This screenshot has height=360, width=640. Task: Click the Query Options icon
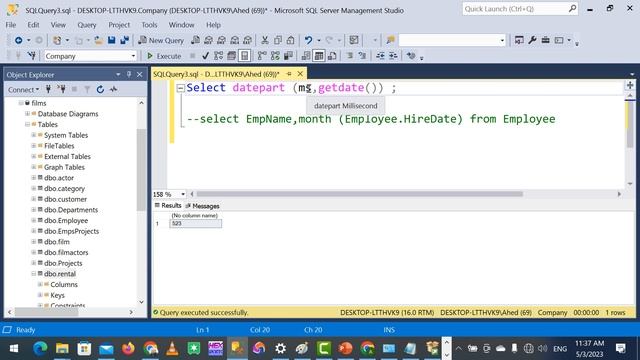coord(231,56)
